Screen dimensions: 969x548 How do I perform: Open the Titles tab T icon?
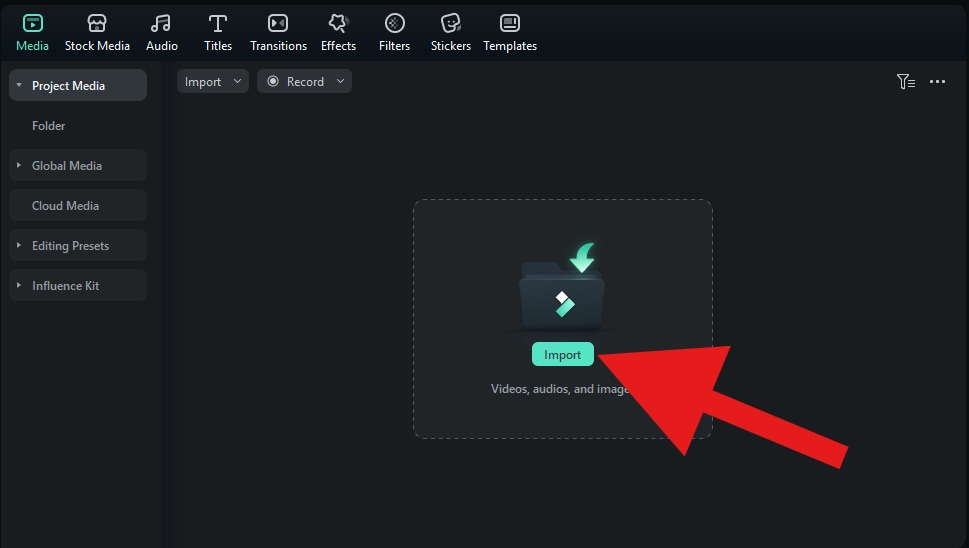[x=218, y=23]
